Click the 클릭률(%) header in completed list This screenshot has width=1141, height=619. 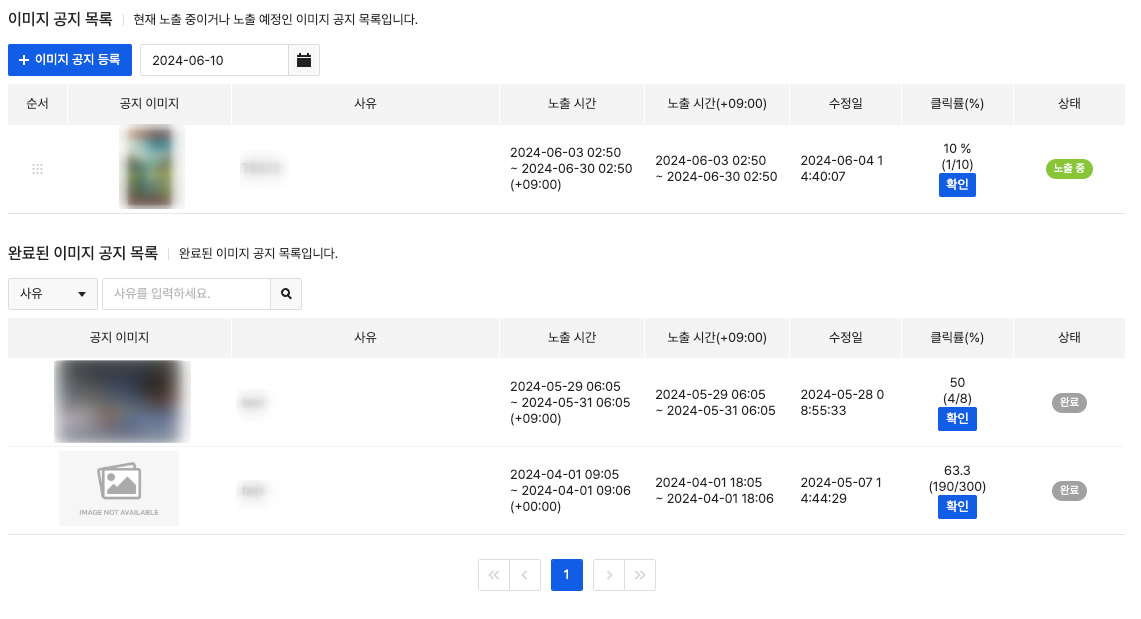click(x=957, y=338)
